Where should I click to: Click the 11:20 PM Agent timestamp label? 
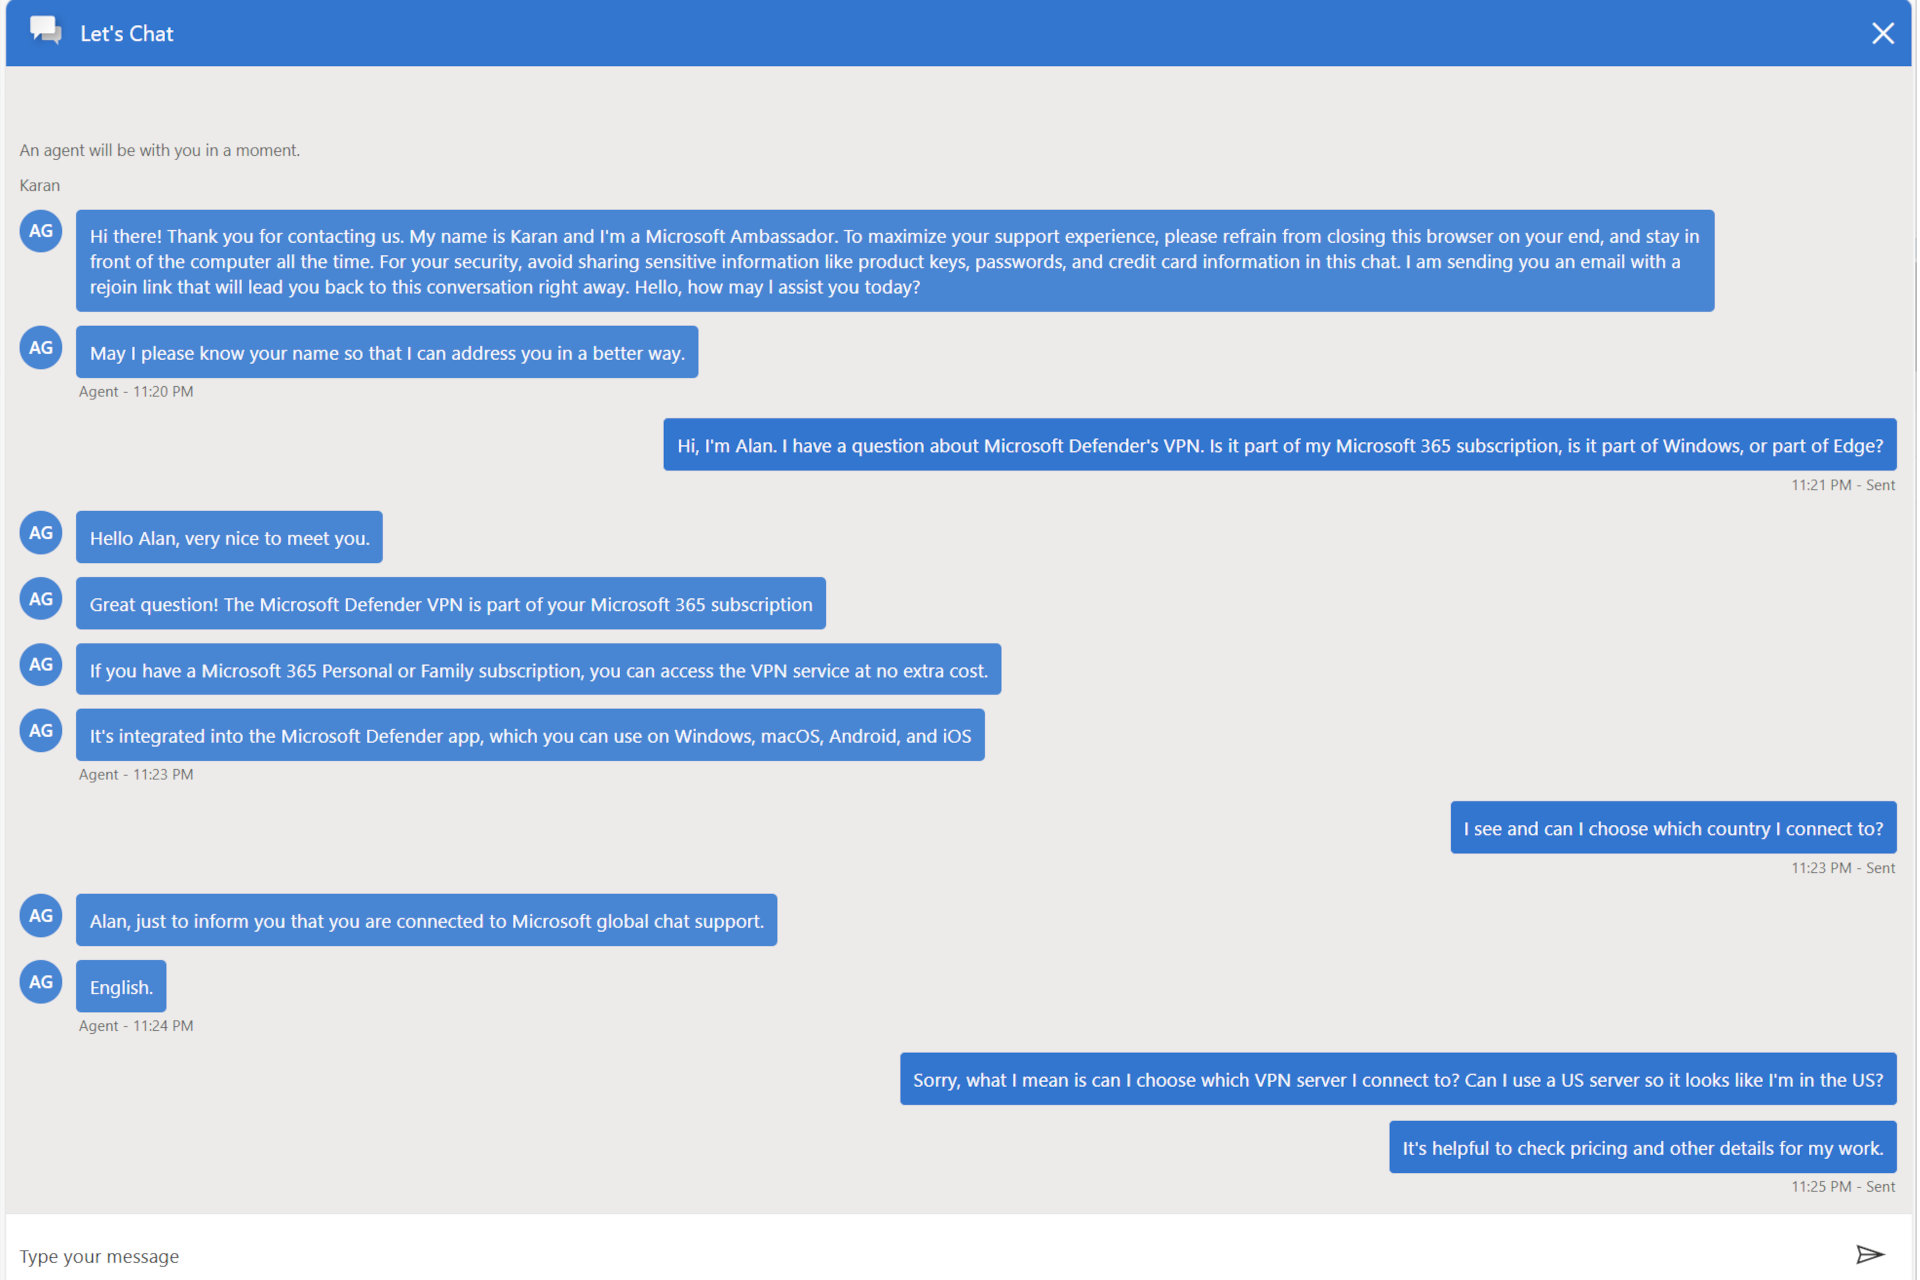point(136,390)
